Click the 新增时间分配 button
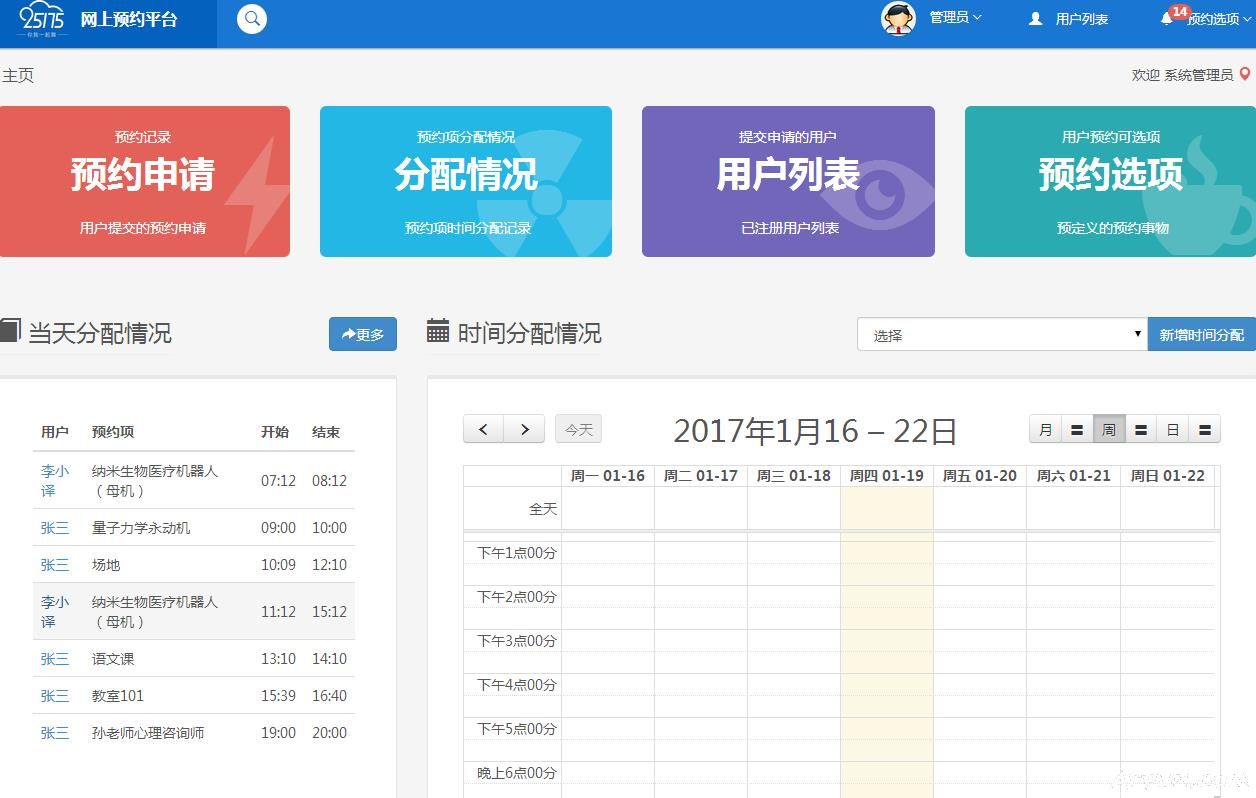Screen dimensions: 1256x798 1200,333
